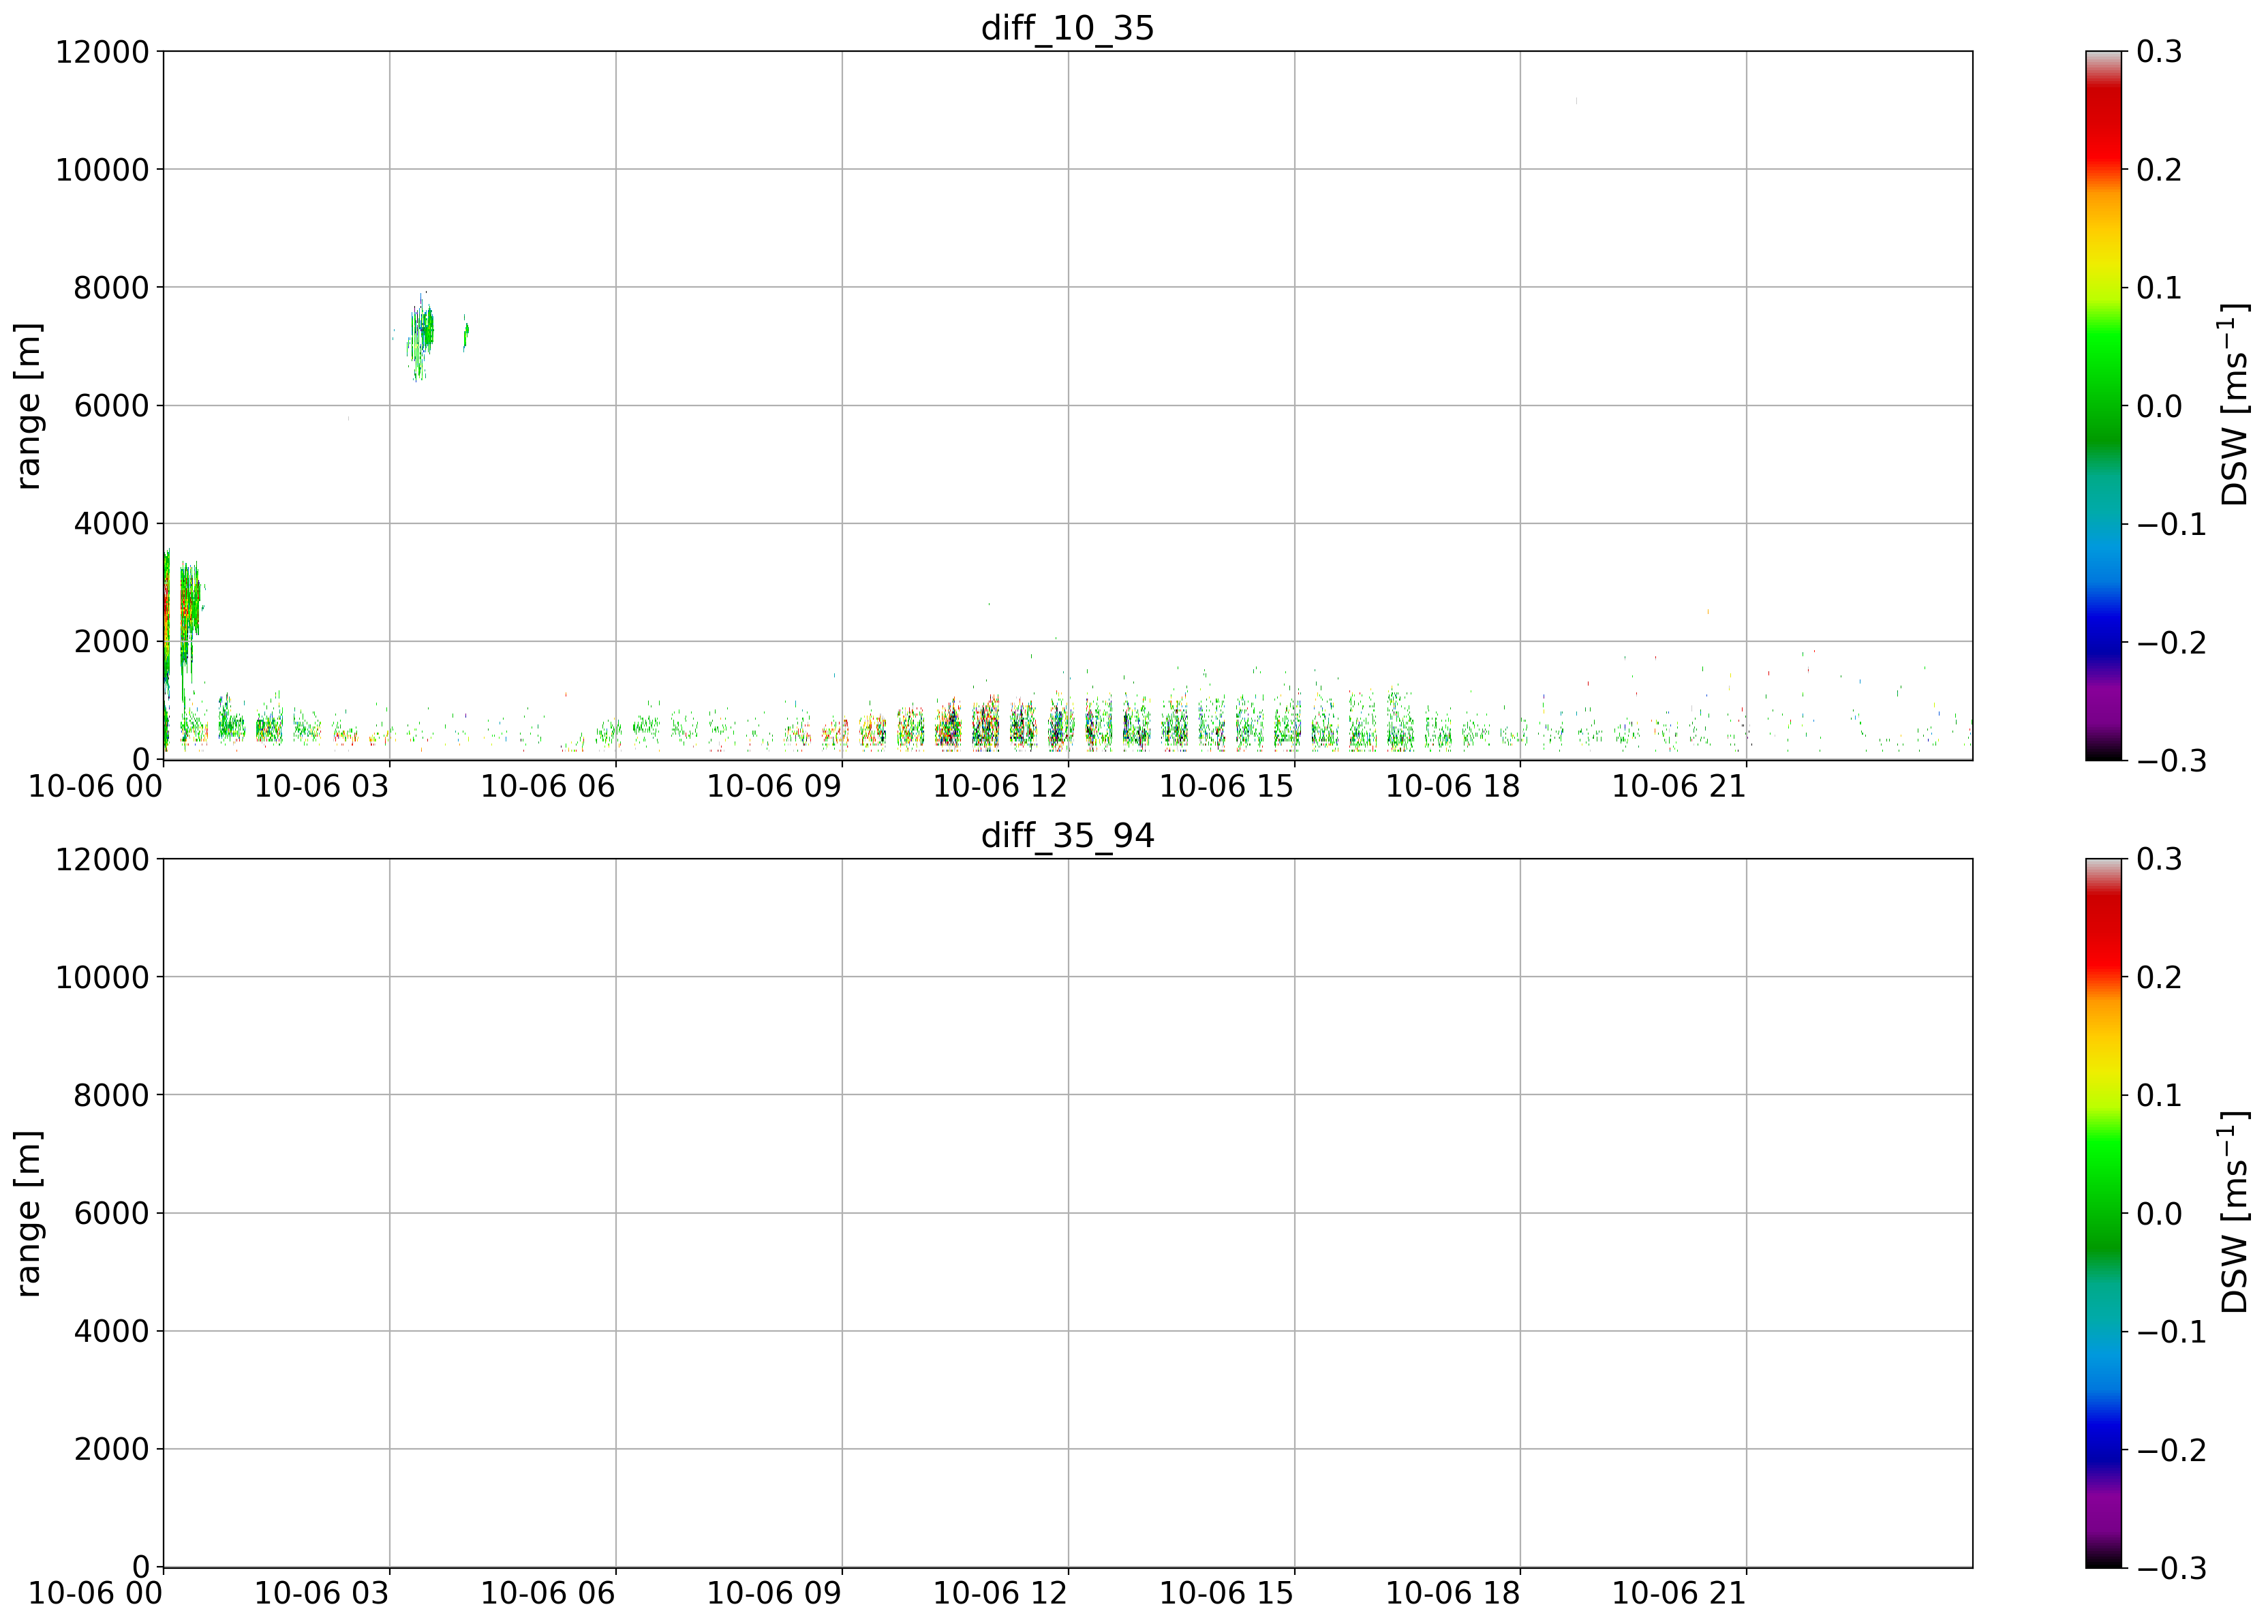This screenshot has width=2268, height=1624.
Task: Click "10-06 00" x-tick under diff_35_94 plot
Action: pos(95,1594)
